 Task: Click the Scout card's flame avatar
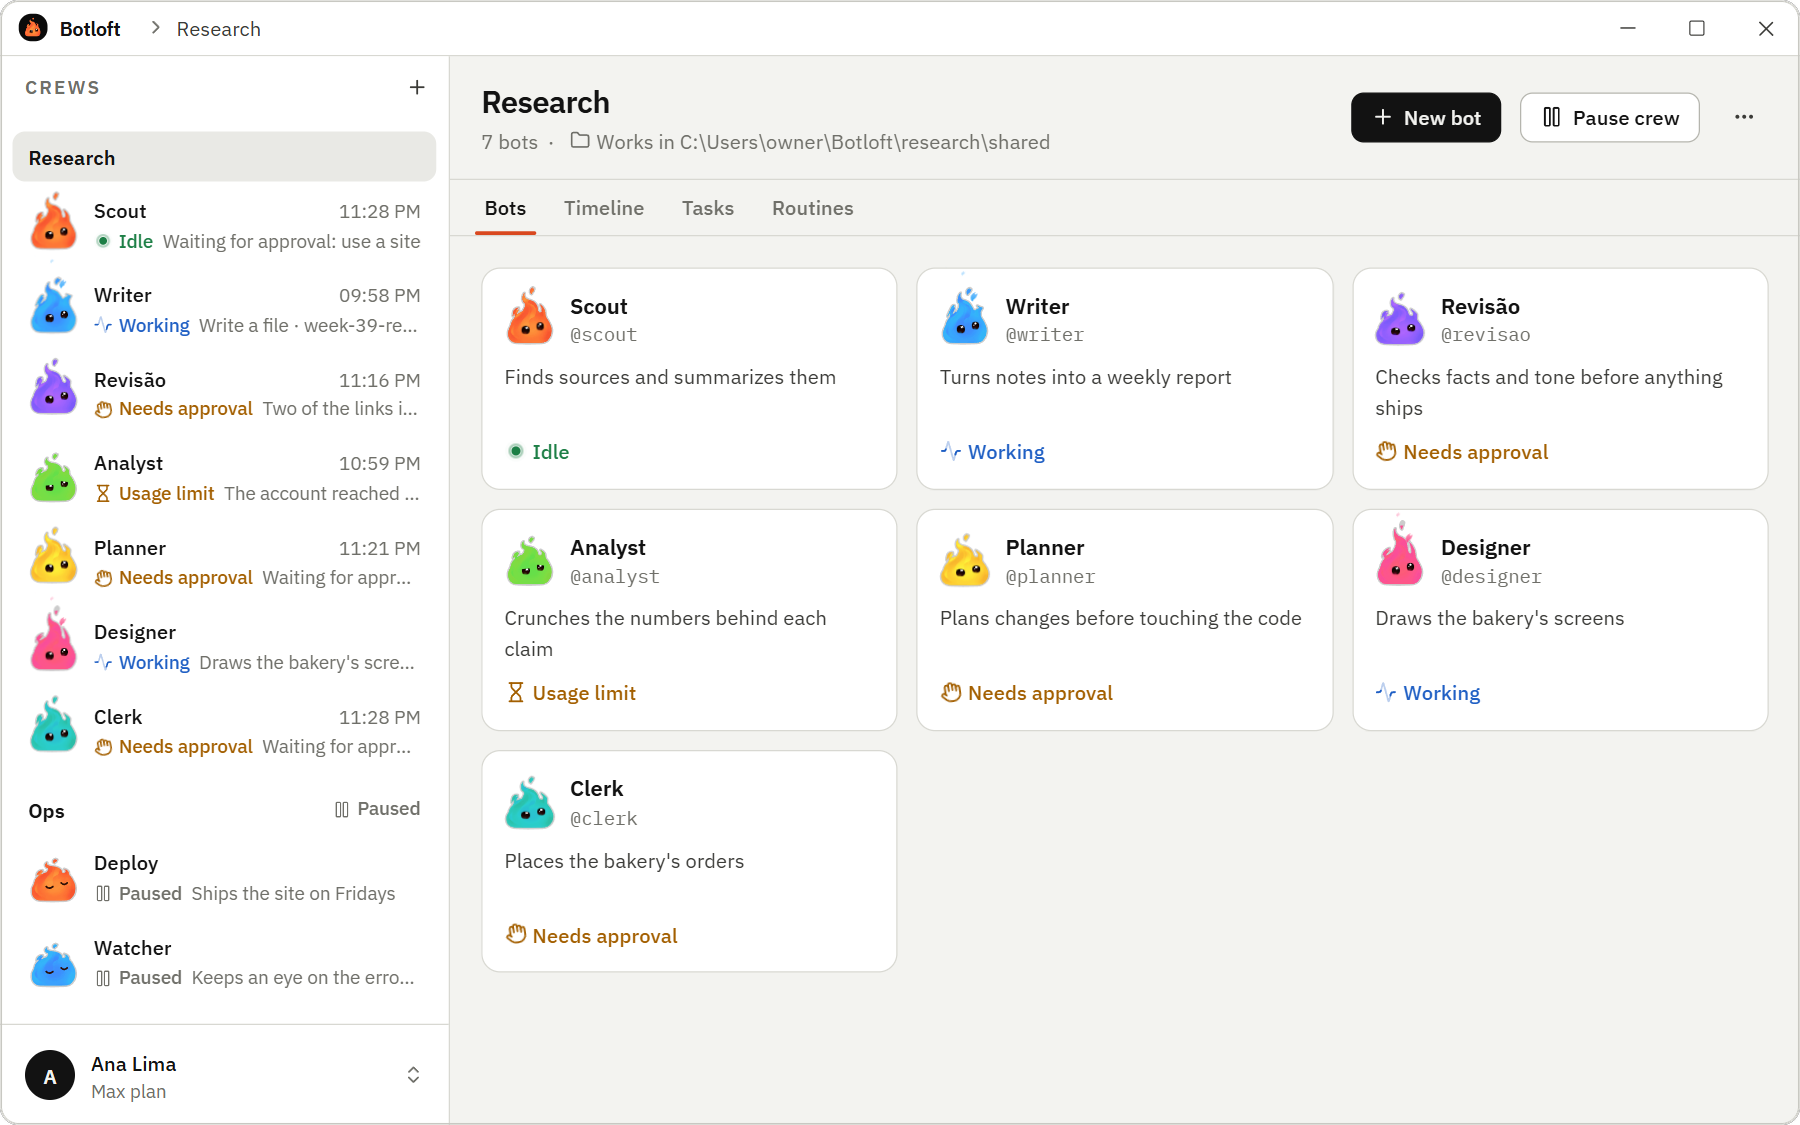[530, 317]
